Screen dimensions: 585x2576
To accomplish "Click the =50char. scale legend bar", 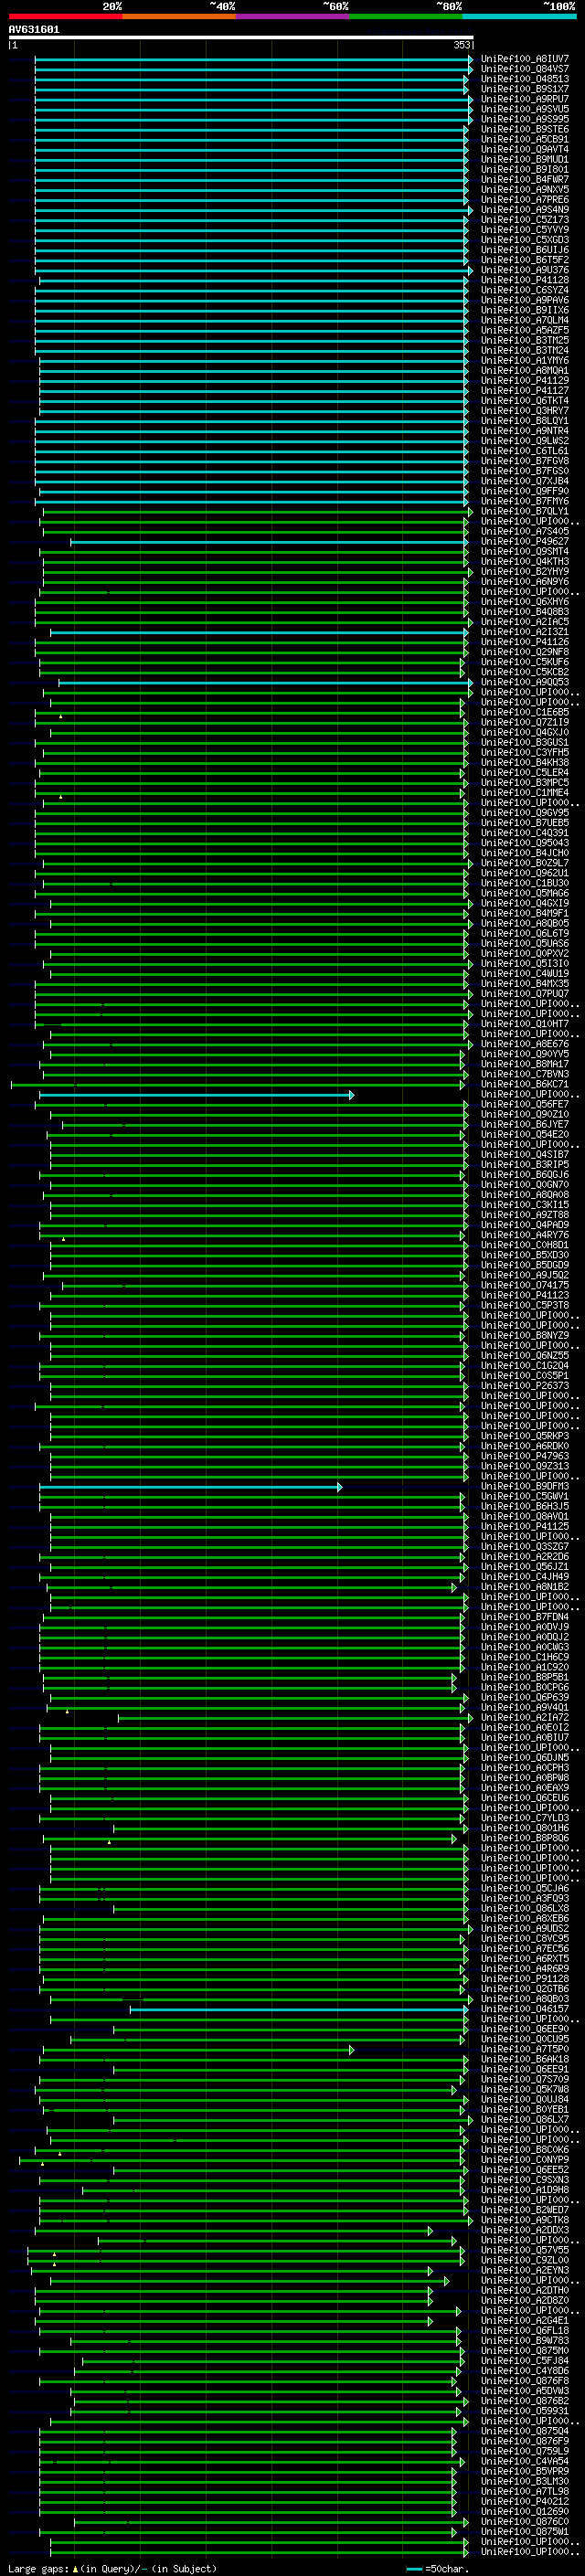I will (x=414, y=2569).
